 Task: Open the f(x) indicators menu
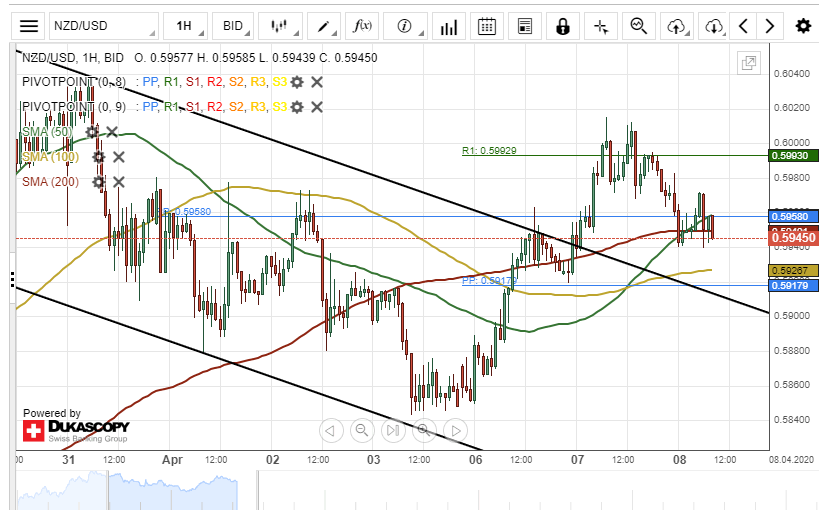(x=362, y=26)
